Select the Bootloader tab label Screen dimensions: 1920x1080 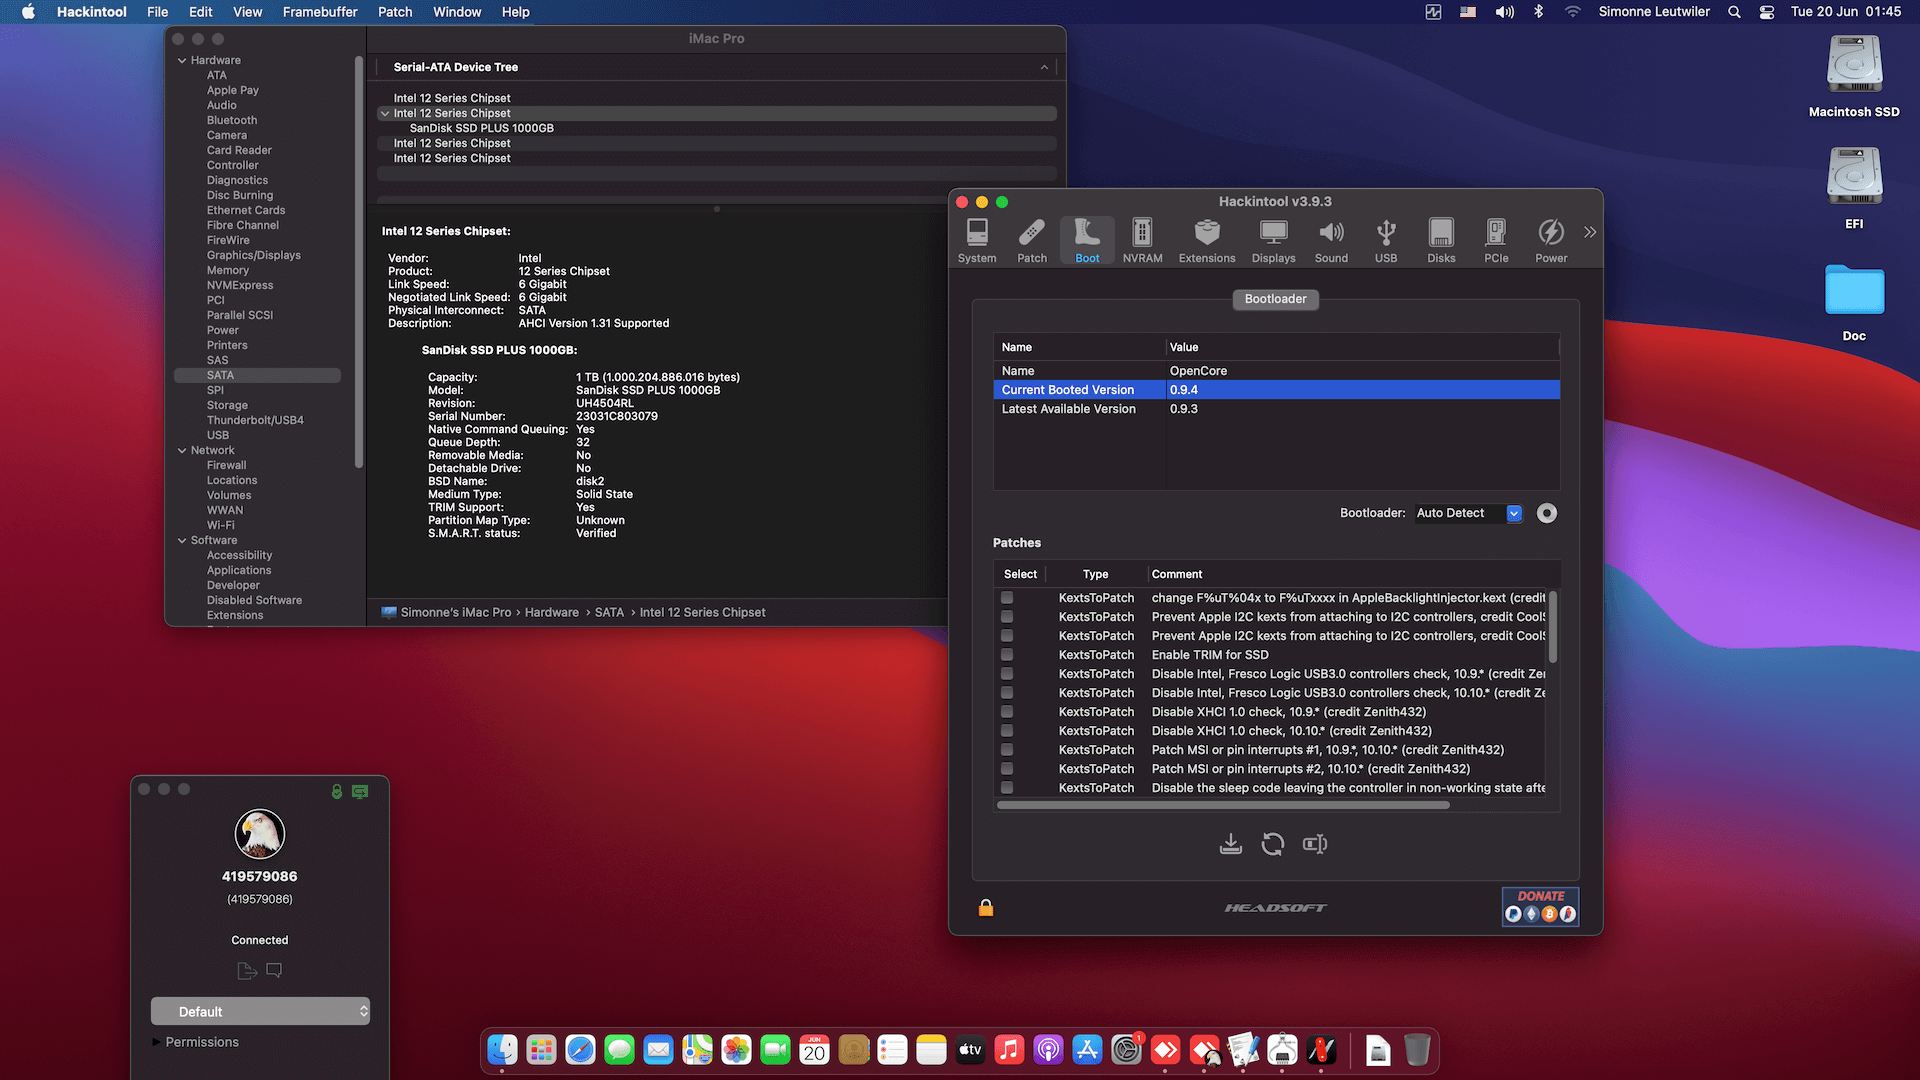click(1275, 299)
